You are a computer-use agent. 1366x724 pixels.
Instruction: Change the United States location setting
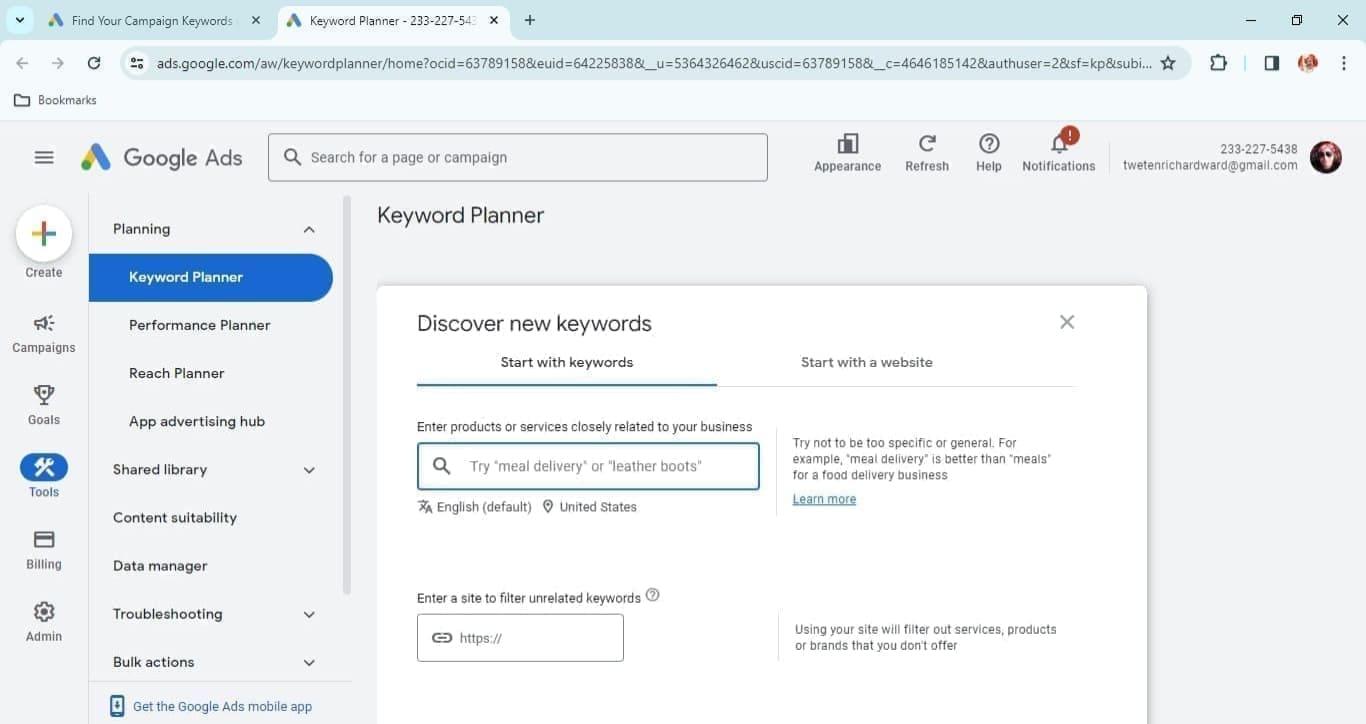pos(589,507)
